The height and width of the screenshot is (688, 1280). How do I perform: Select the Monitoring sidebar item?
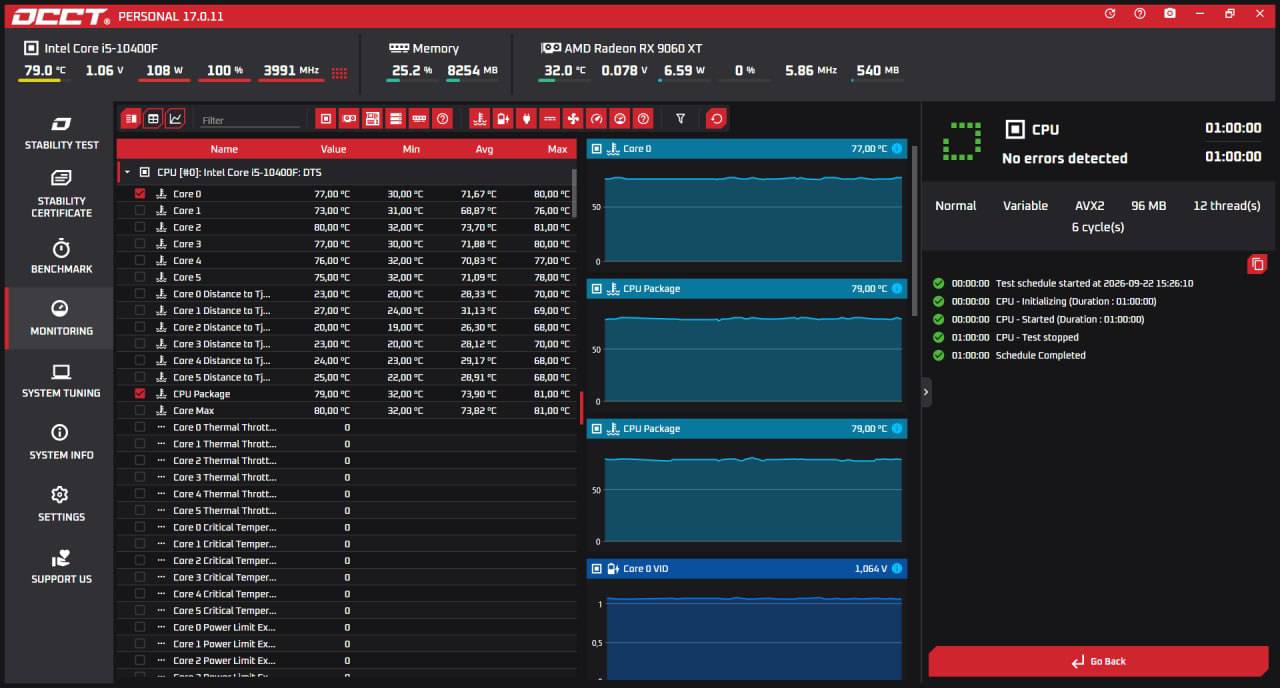[x=61, y=318]
